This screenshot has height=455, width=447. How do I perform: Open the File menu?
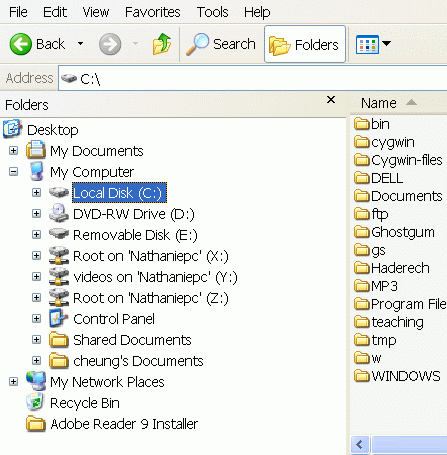pyautogui.click(x=18, y=12)
